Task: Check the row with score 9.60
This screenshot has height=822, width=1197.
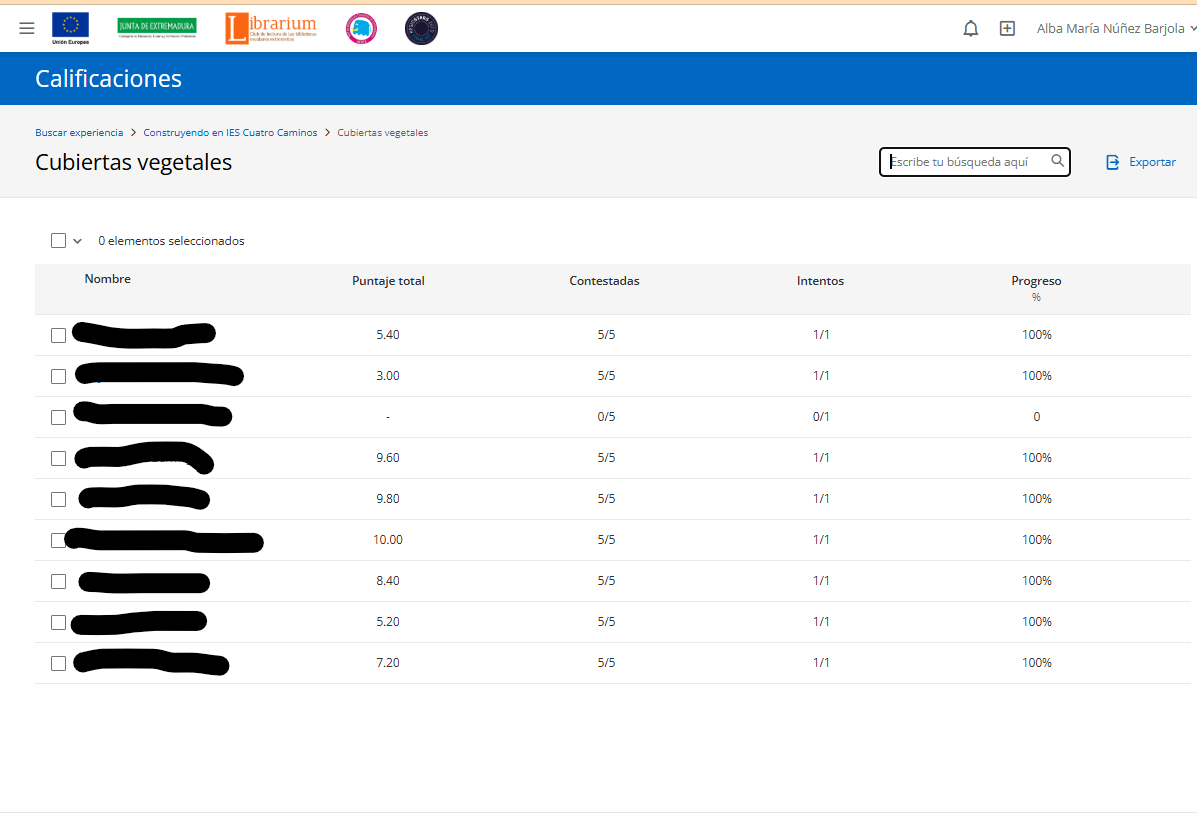Action: point(58,458)
